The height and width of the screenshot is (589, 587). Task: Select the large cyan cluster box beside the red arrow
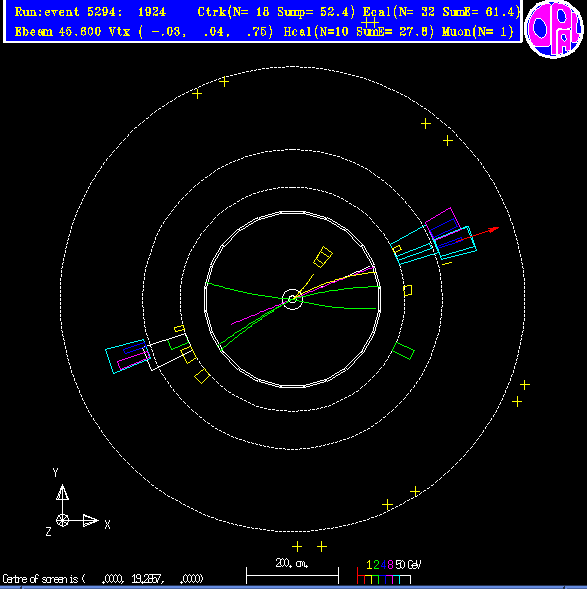tap(456, 243)
